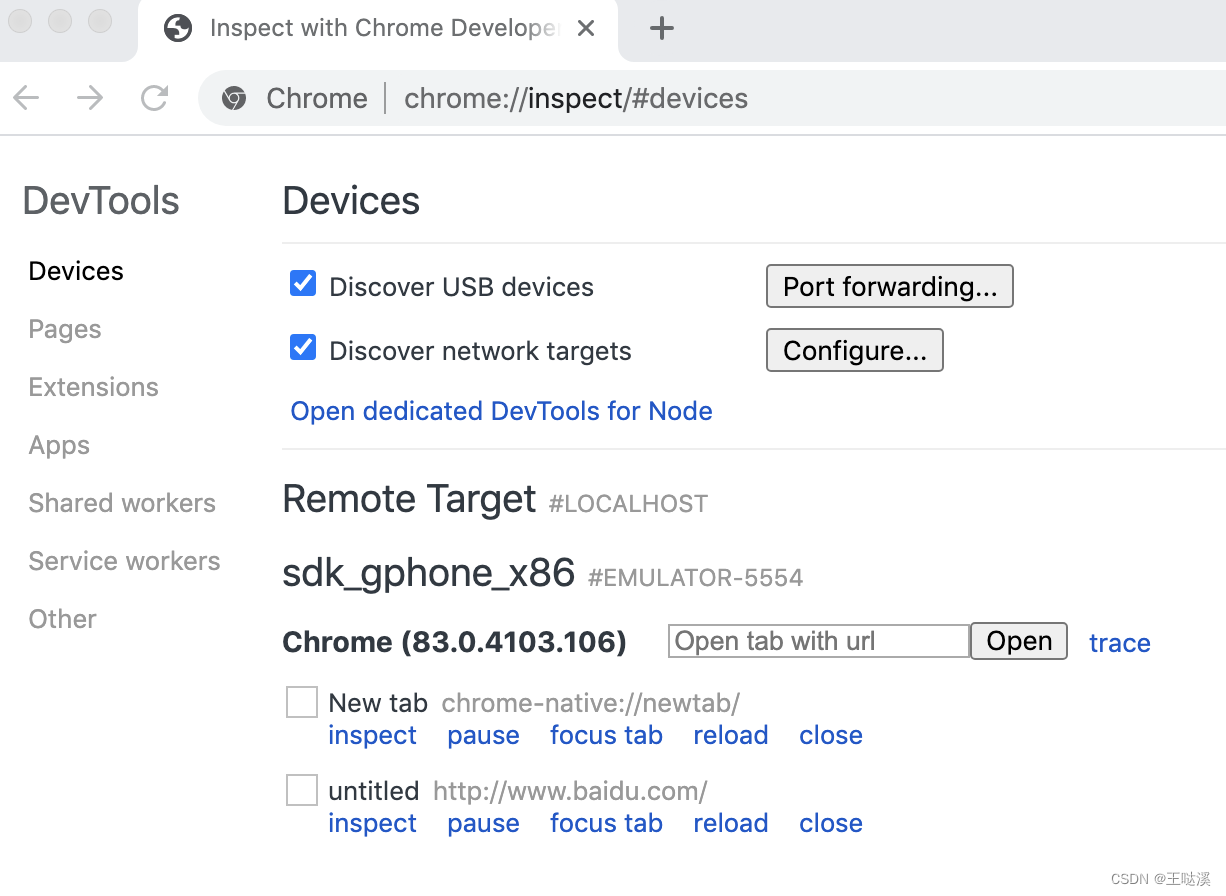Screen dimensions: 1226x896
Task: Inspect the New tab page
Action: click(372, 735)
